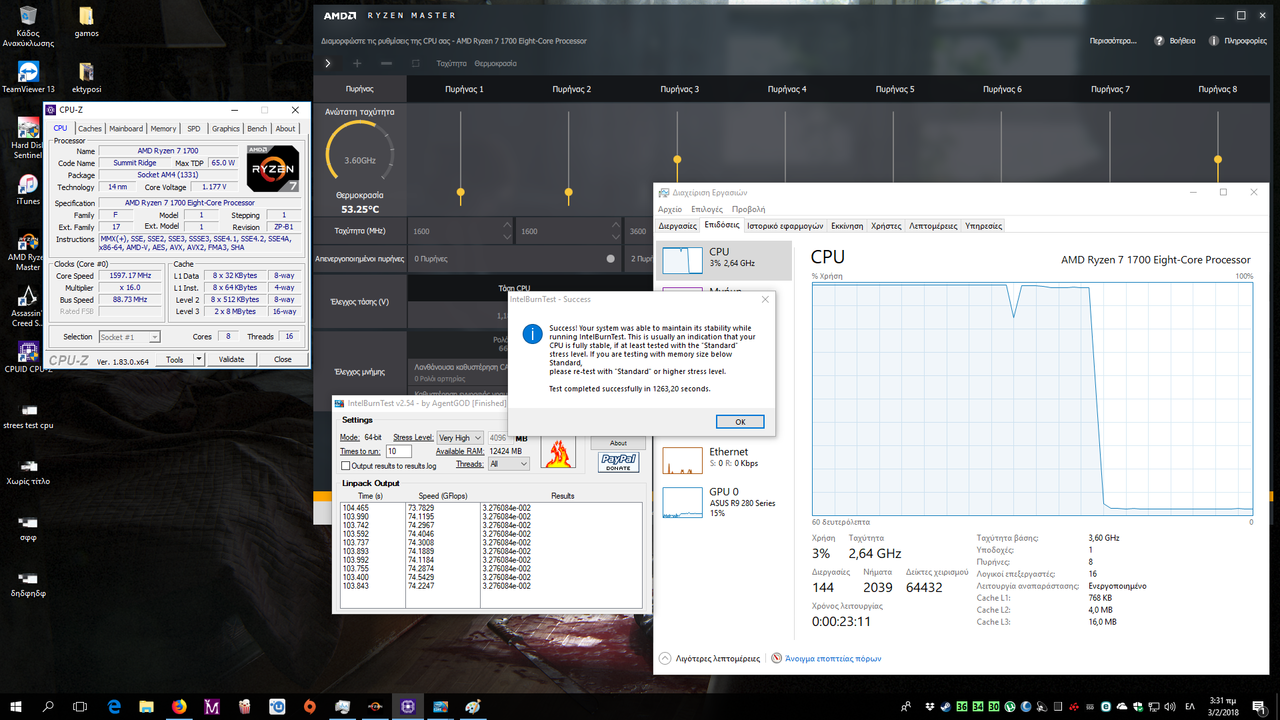Switch to 'Υπηρεσίες' tab in Task Manager
The width and height of the screenshot is (1280, 720).
(984, 226)
